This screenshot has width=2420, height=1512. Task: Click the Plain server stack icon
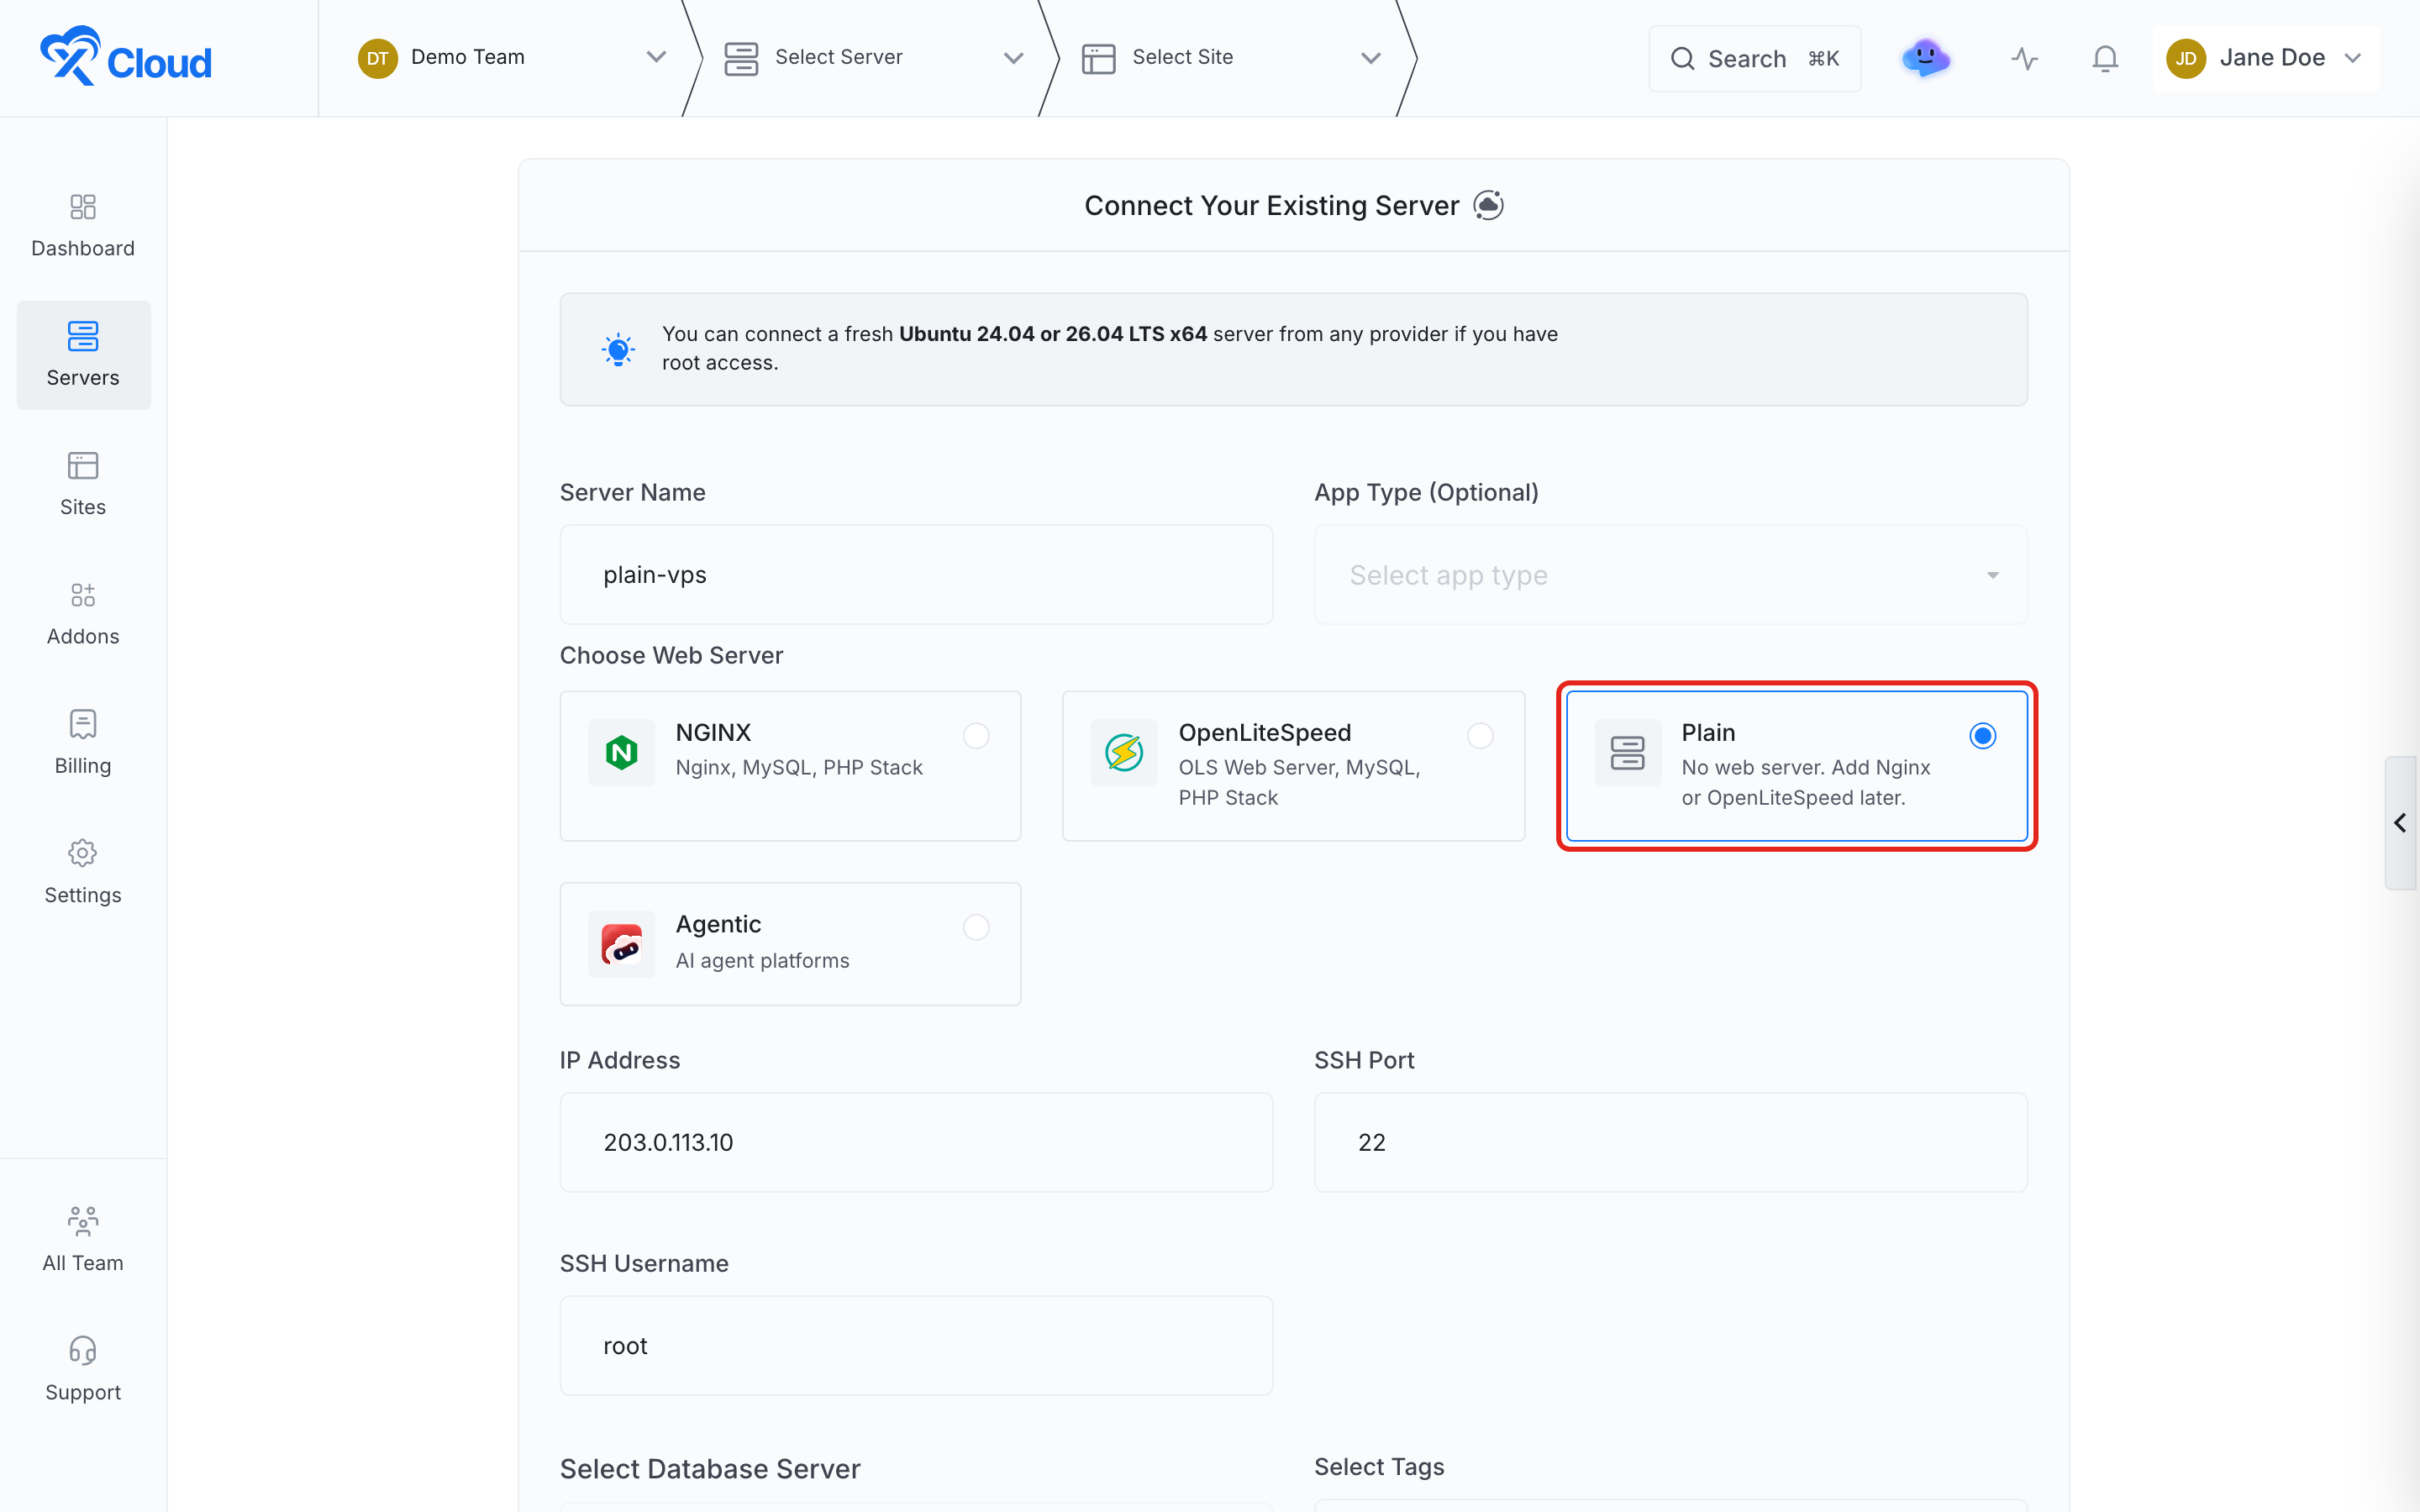click(x=1627, y=752)
